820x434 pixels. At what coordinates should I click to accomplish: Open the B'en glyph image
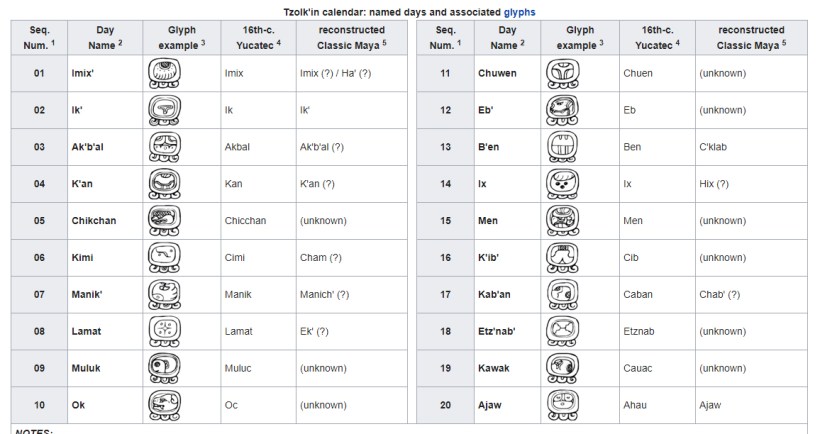click(x=562, y=147)
